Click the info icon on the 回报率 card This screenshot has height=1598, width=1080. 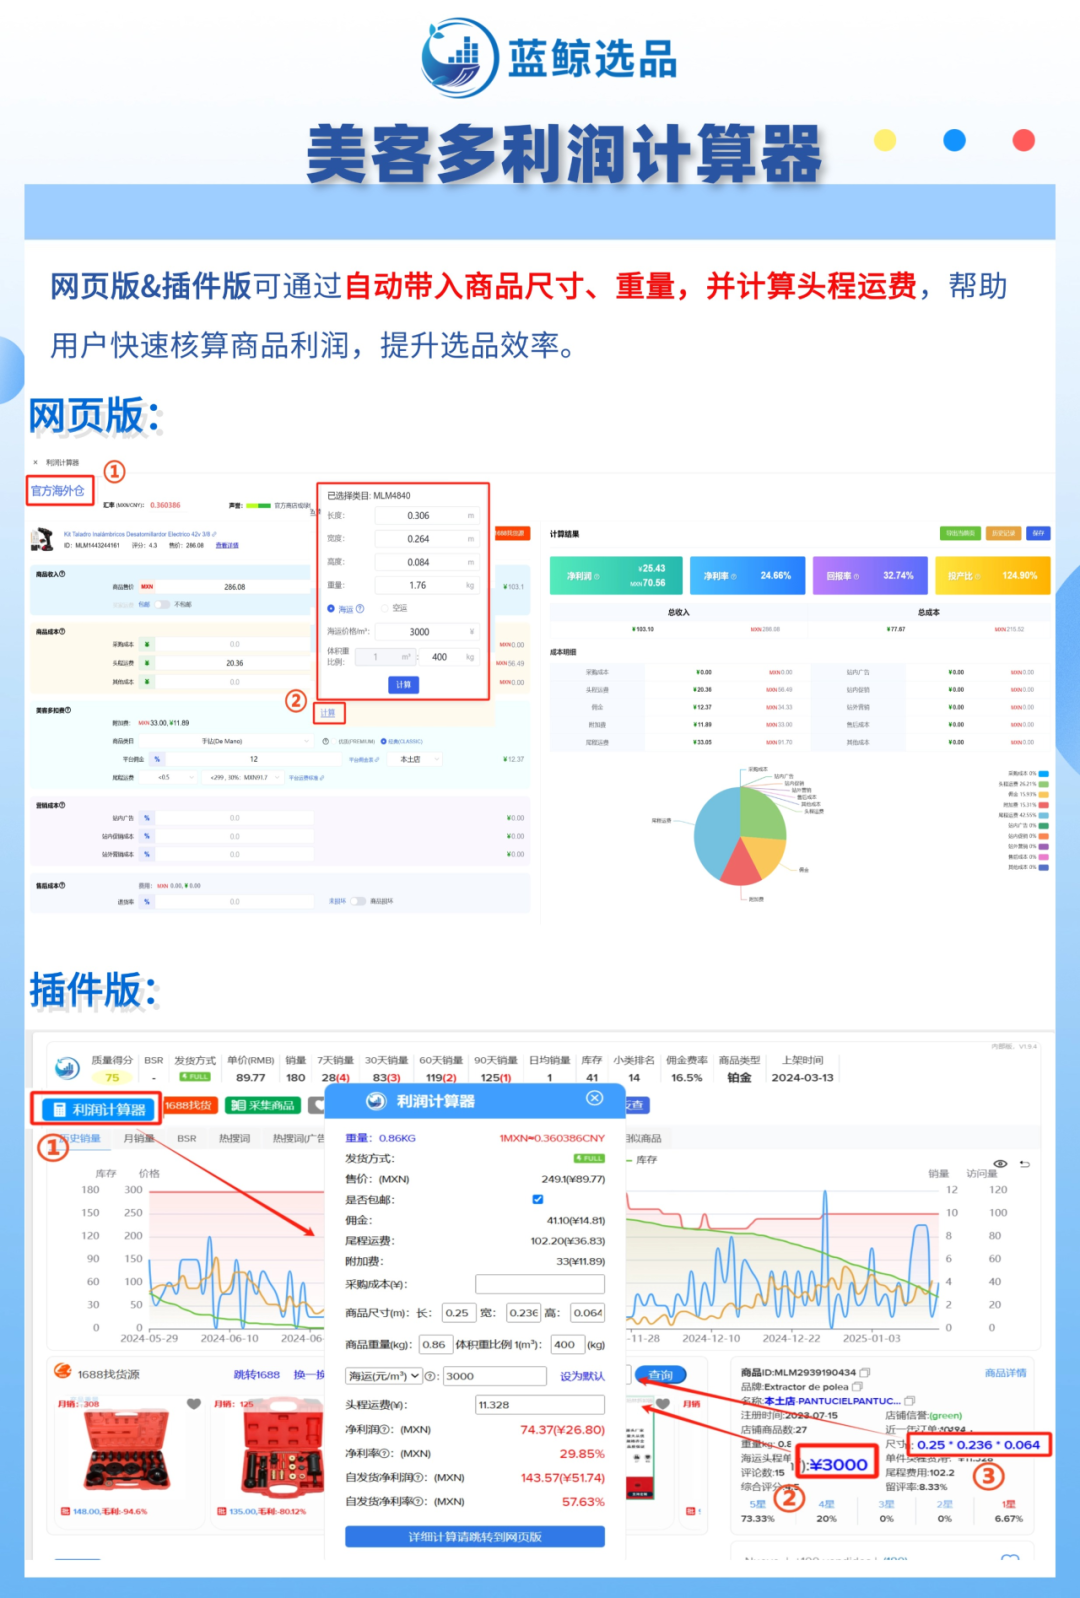pos(857,576)
